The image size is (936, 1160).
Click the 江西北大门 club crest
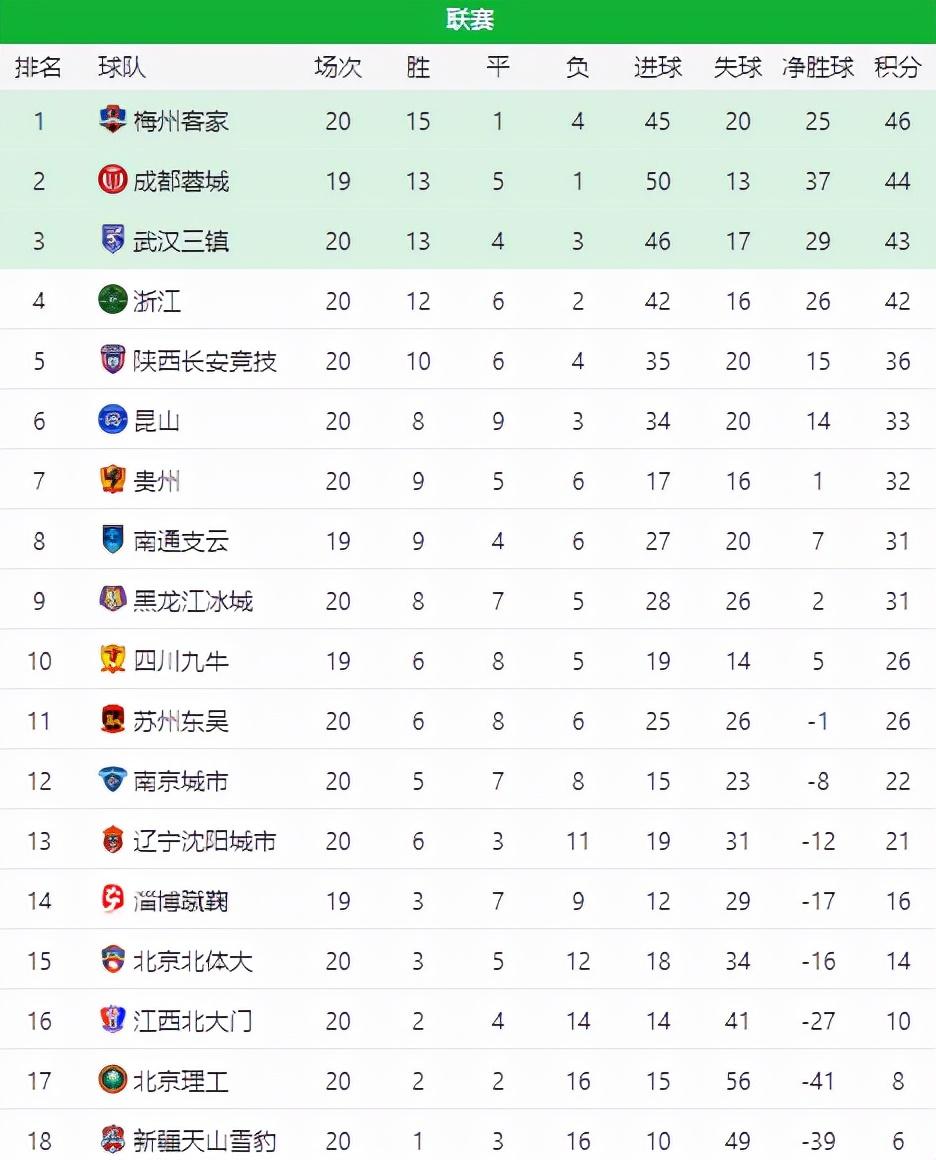pyautogui.click(x=112, y=1019)
